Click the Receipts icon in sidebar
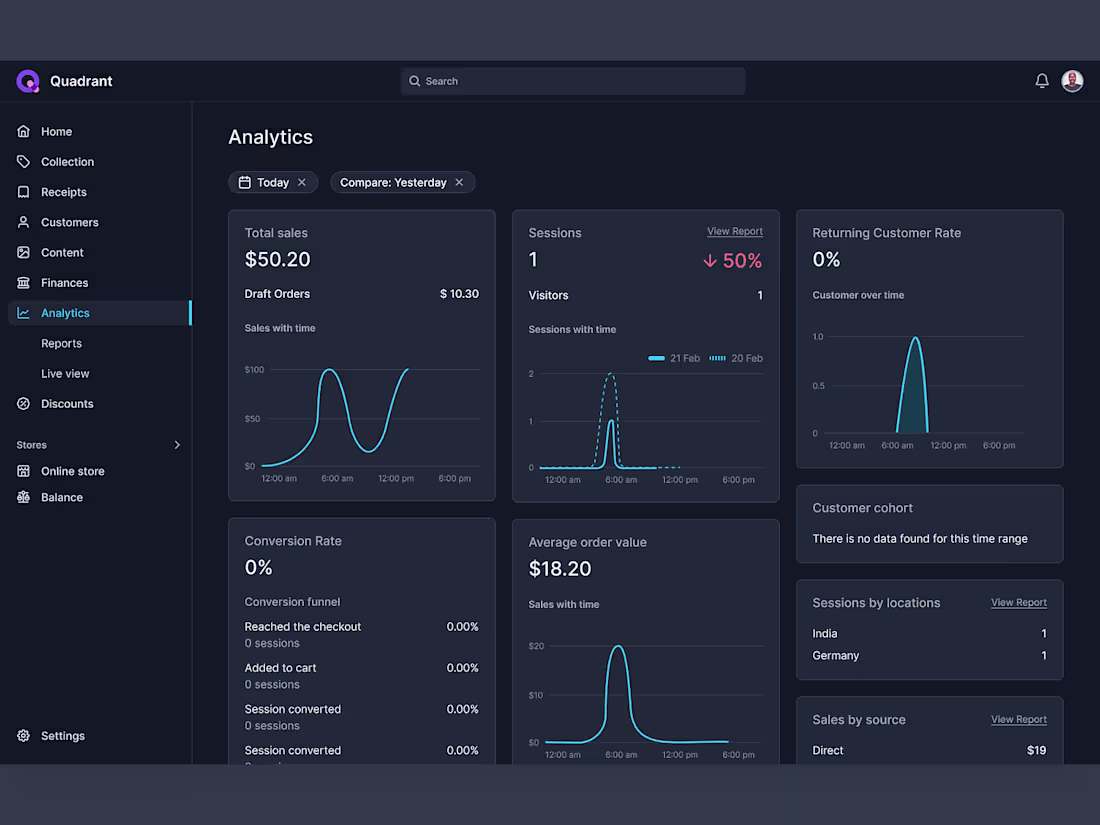The width and height of the screenshot is (1100, 825). [x=23, y=191]
